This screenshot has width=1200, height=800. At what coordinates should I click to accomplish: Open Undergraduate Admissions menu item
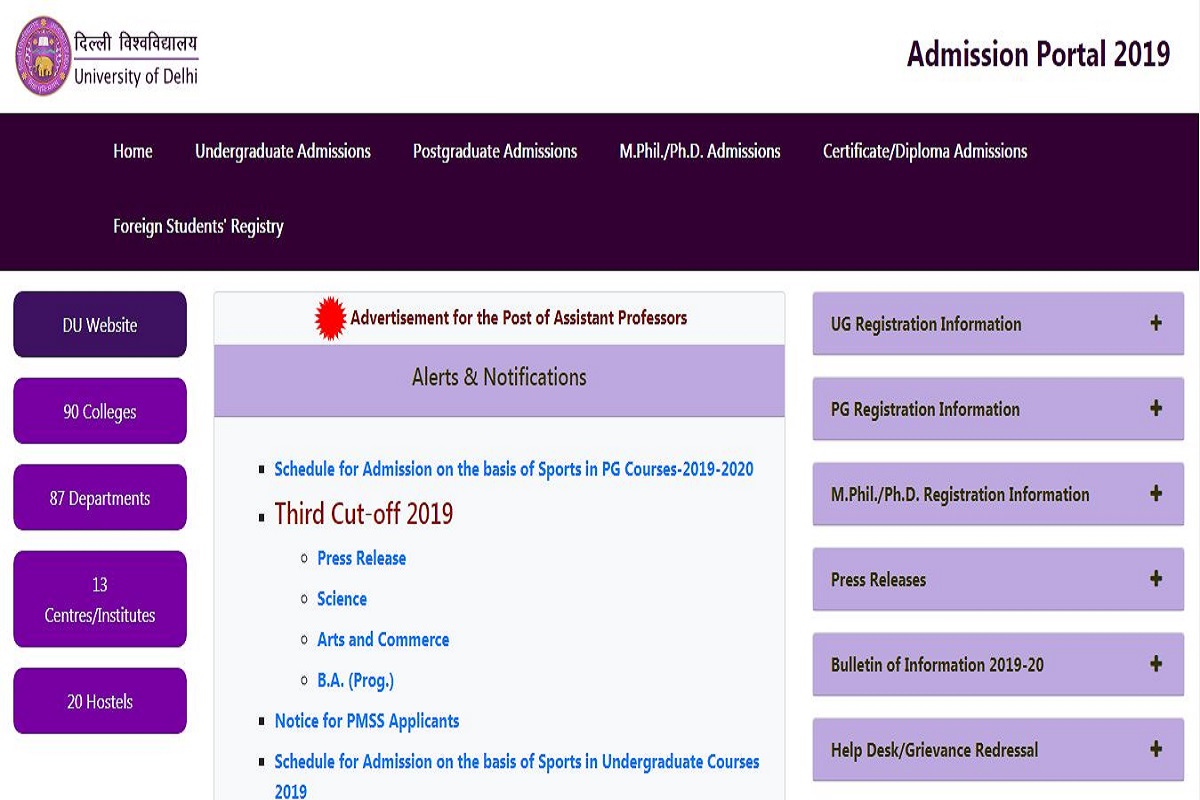[x=283, y=151]
